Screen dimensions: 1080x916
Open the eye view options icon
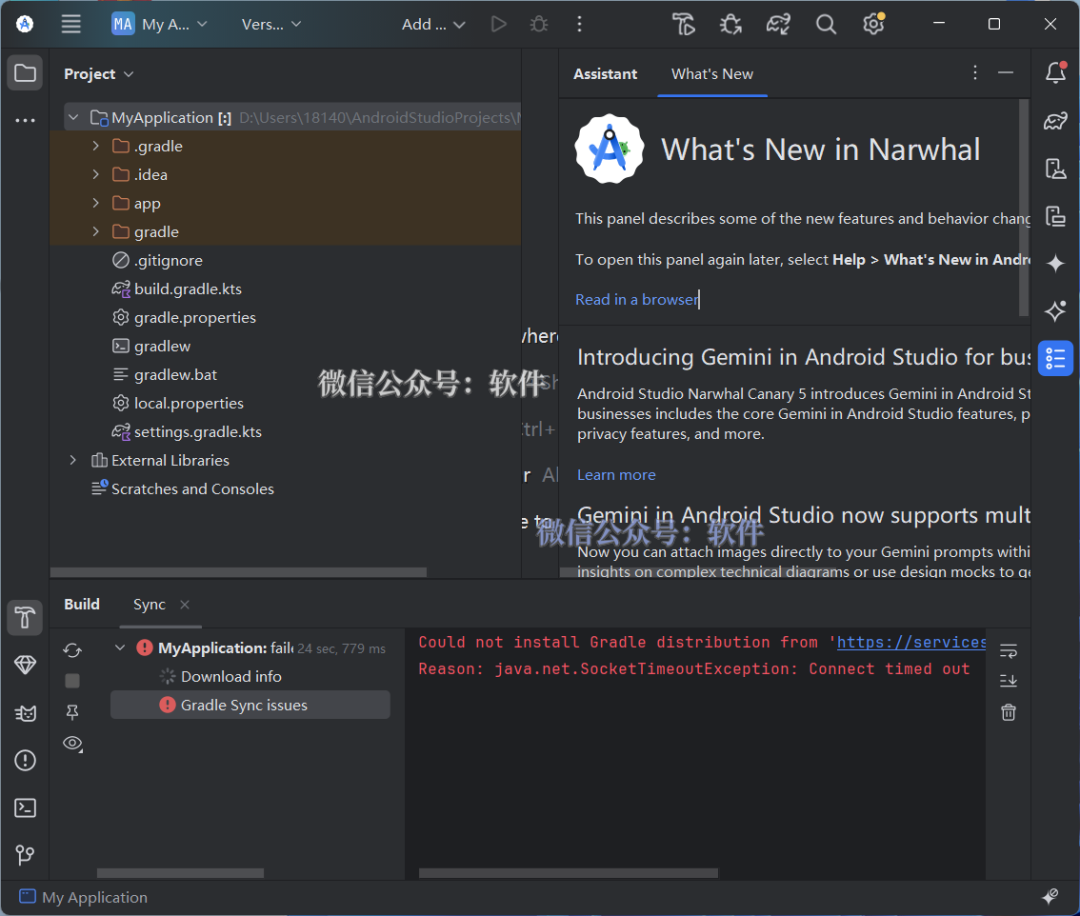point(72,744)
